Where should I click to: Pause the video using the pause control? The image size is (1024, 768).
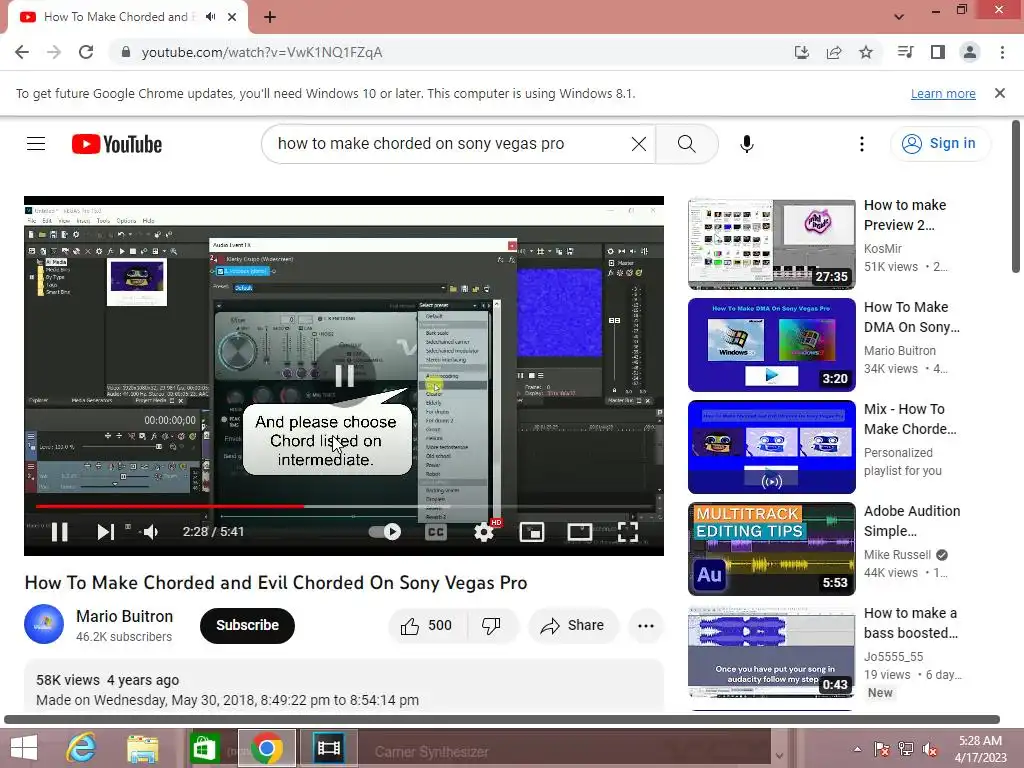59,532
